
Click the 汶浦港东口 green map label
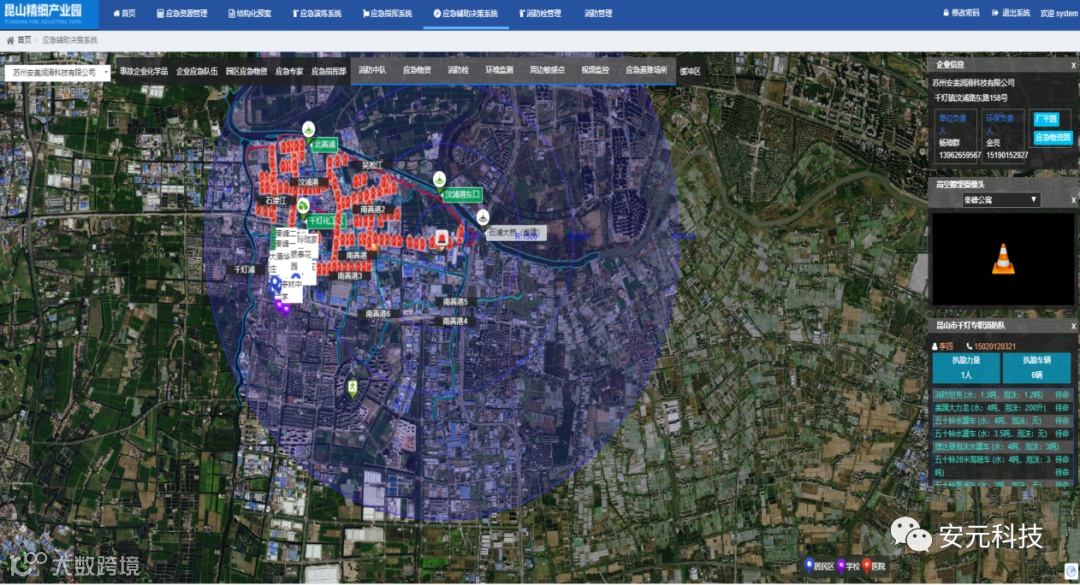pos(461,194)
